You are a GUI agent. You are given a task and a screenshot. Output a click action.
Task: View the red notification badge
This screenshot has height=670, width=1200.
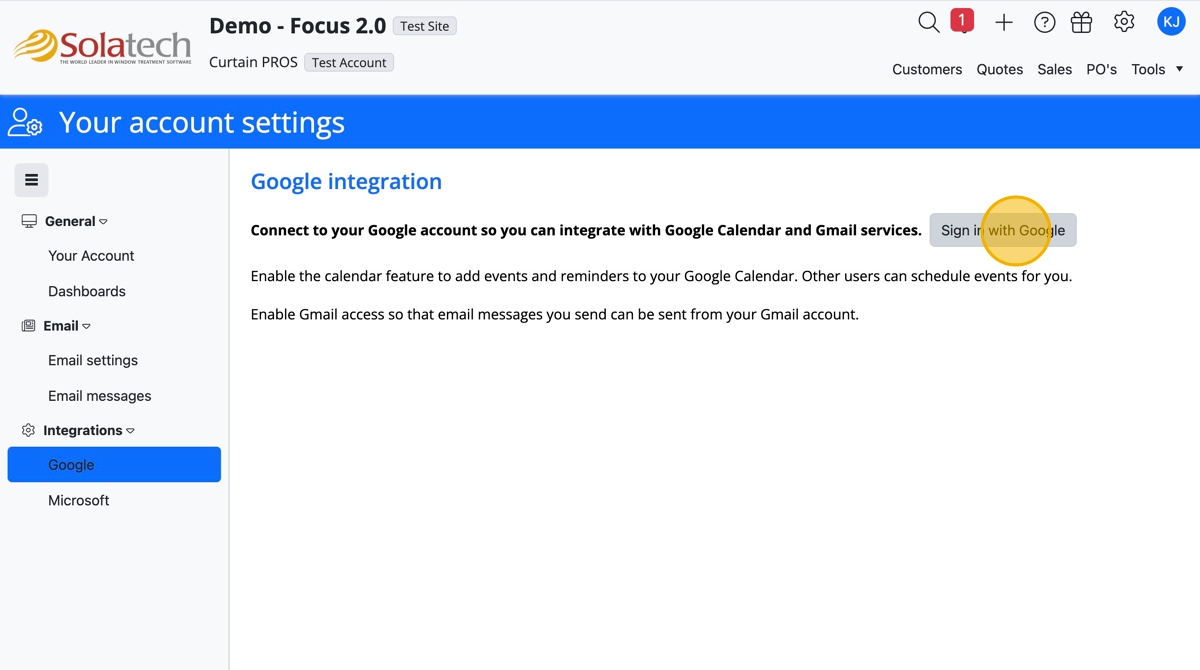coord(962,20)
